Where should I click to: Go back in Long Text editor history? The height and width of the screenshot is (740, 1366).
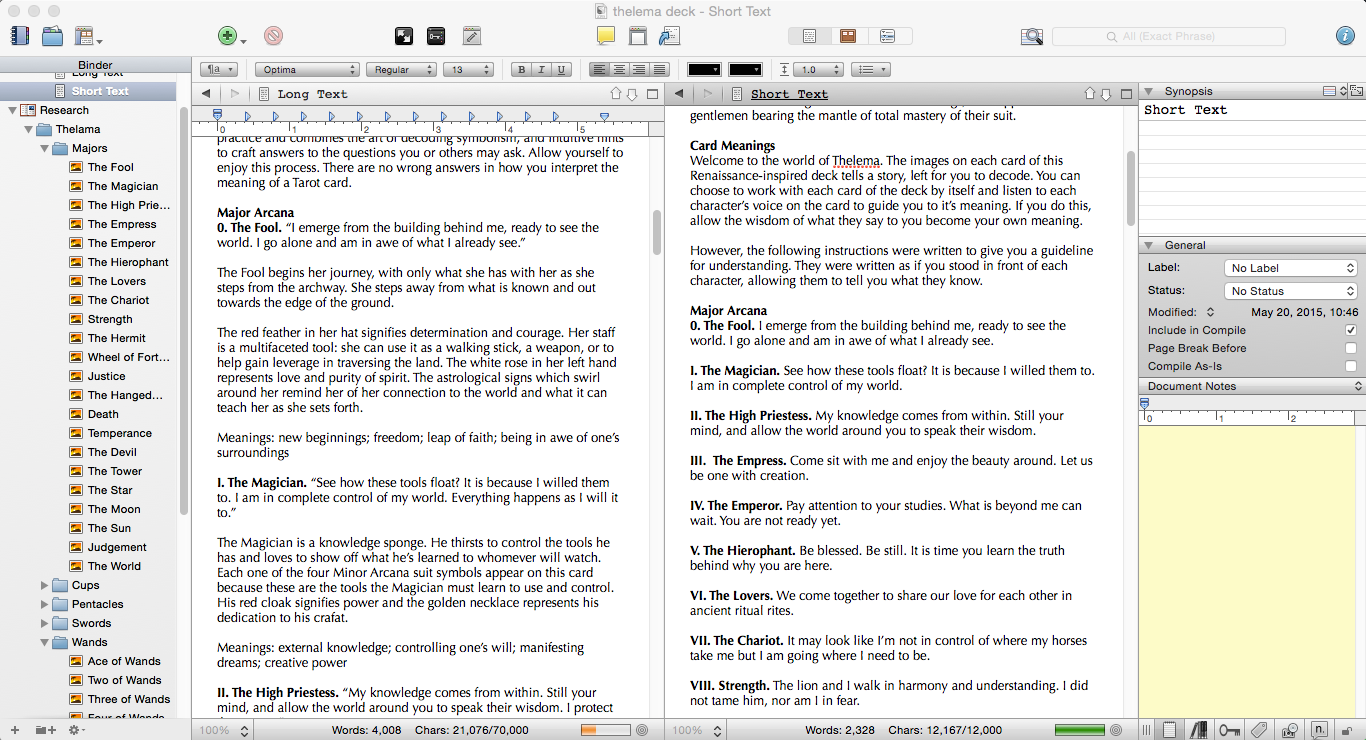[x=206, y=94]
